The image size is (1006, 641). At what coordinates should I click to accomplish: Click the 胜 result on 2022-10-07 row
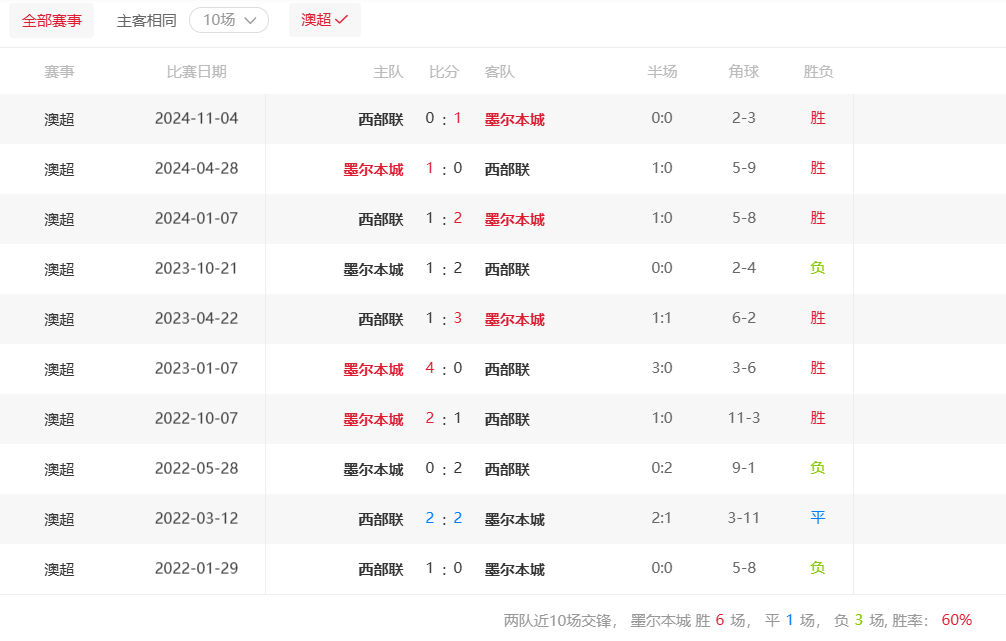point(818,418)
